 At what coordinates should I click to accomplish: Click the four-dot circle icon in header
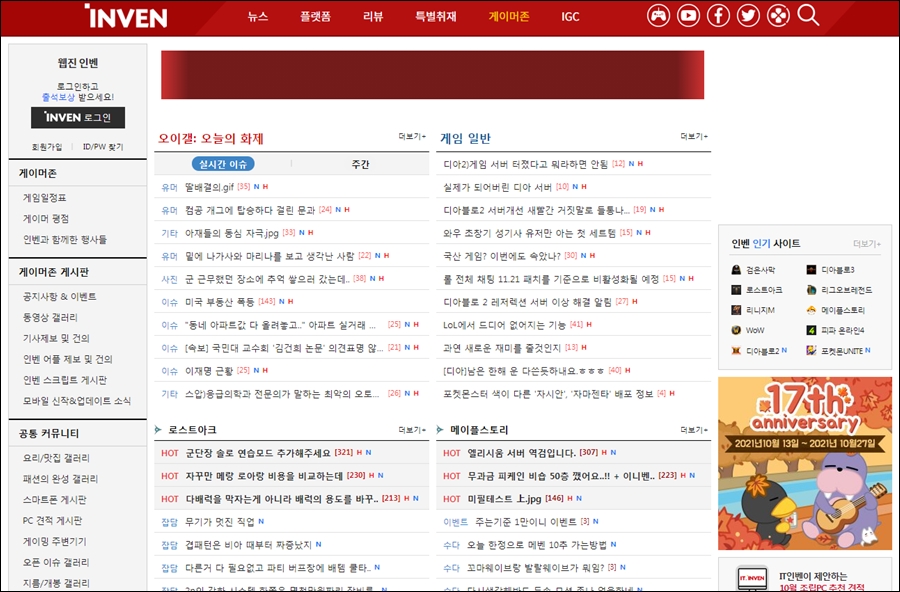pyautogui.click(x=778, y=16)
